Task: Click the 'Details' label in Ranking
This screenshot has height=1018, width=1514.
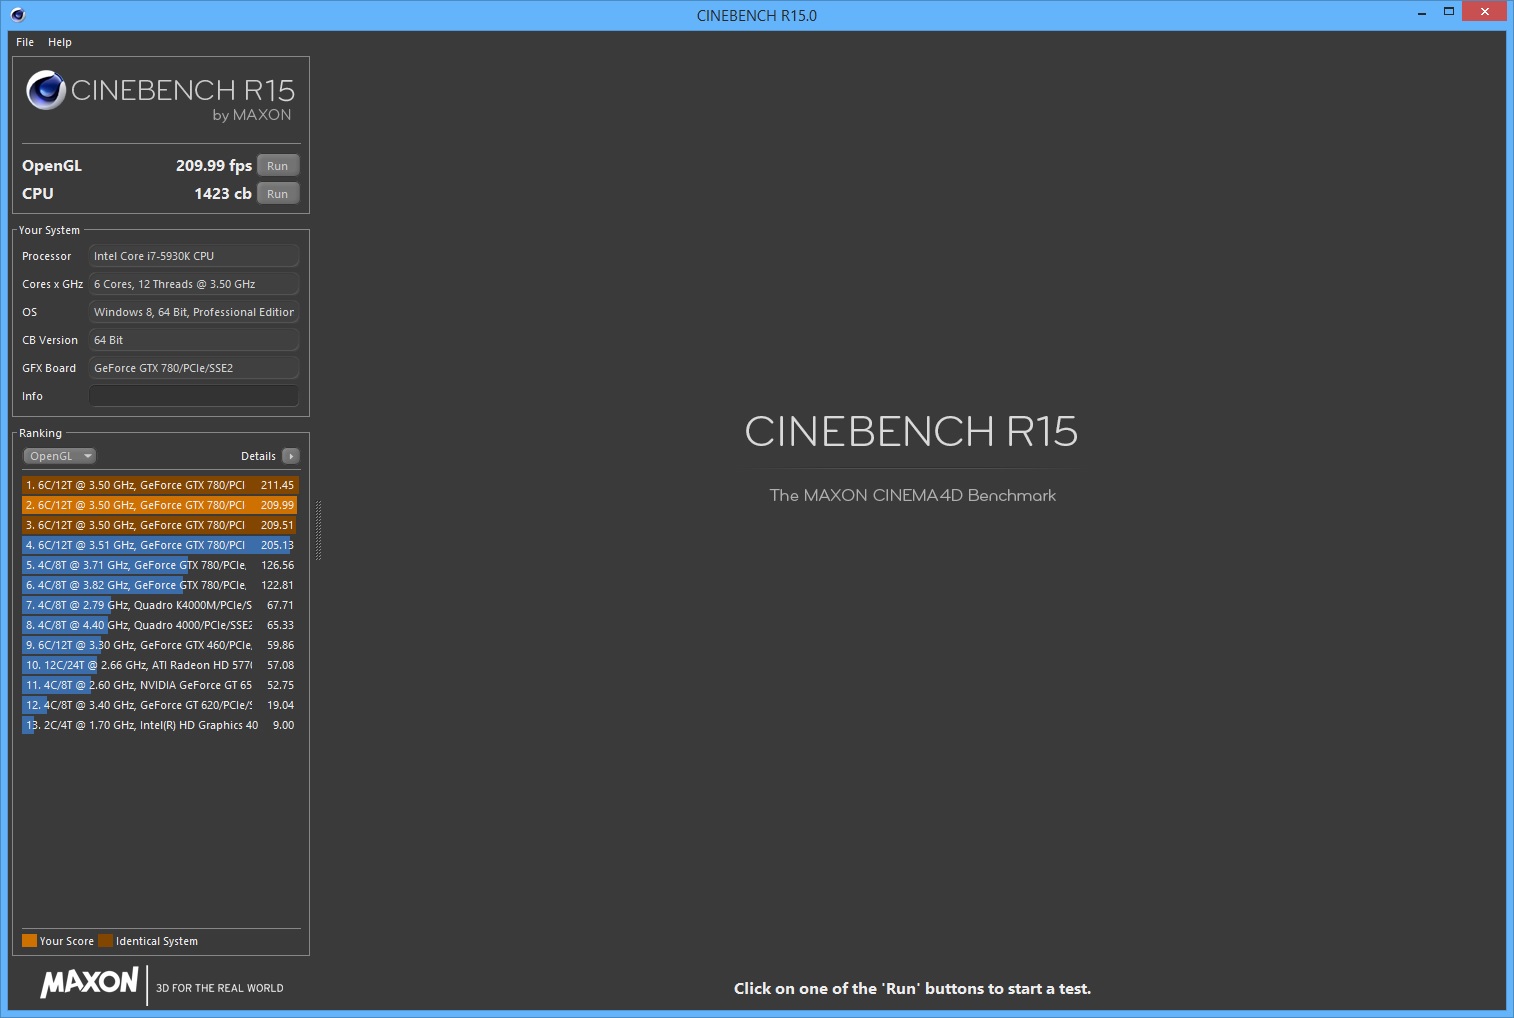Action: click(x=258, y=456)
